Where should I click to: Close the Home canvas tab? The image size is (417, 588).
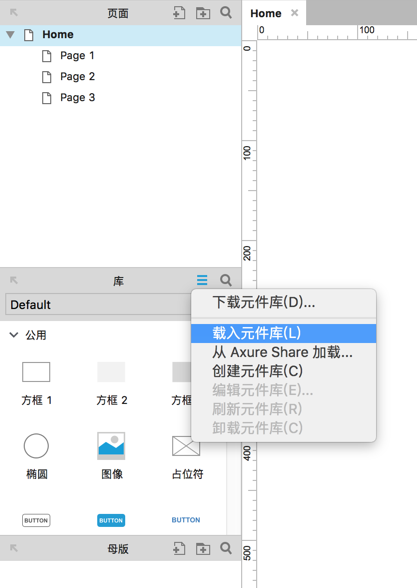295,13
